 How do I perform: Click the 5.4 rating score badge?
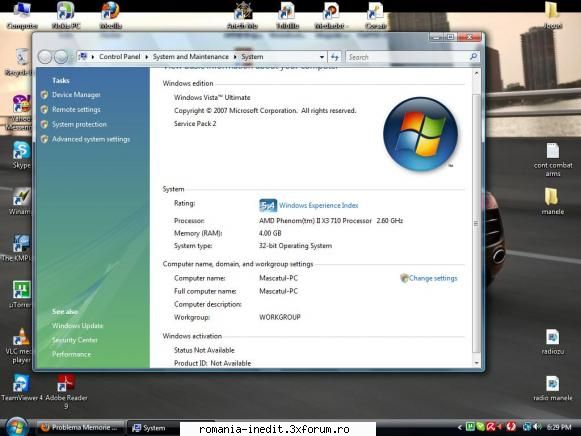pyautogui.click(x=268, y=206)
